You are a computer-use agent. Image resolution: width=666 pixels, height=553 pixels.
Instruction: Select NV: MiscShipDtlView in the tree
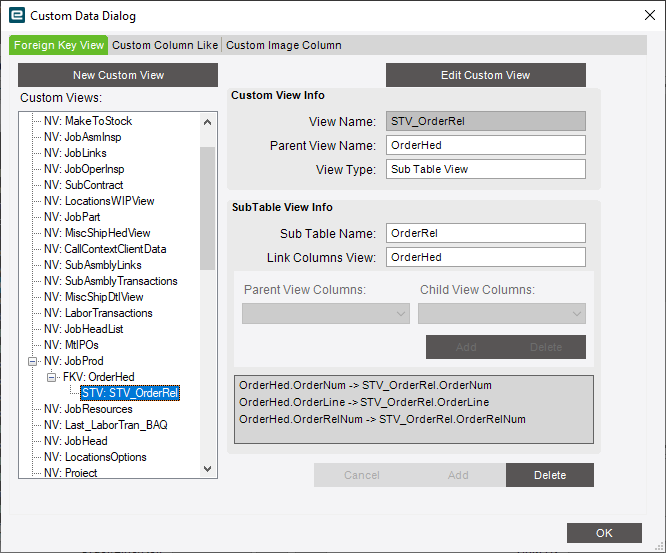(x=93, y=297)
